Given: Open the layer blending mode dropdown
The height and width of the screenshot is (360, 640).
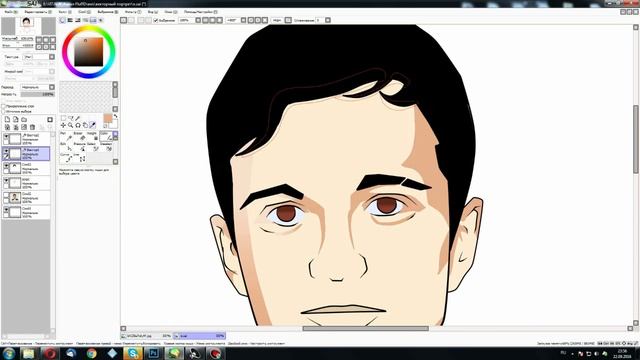Looking at the screenshot, I should 52,87.
